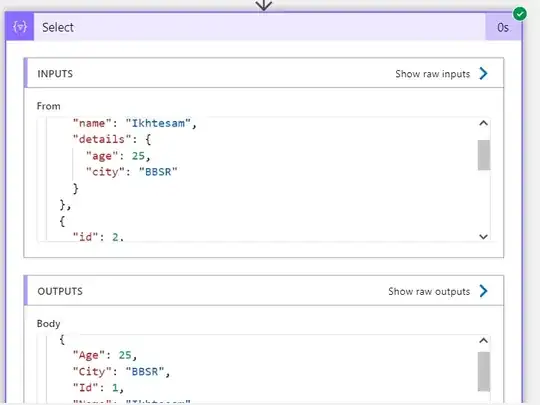Screen dimensions: 540x405
Task: Click the From box scroll up arrow
Action: coord(484,123)
